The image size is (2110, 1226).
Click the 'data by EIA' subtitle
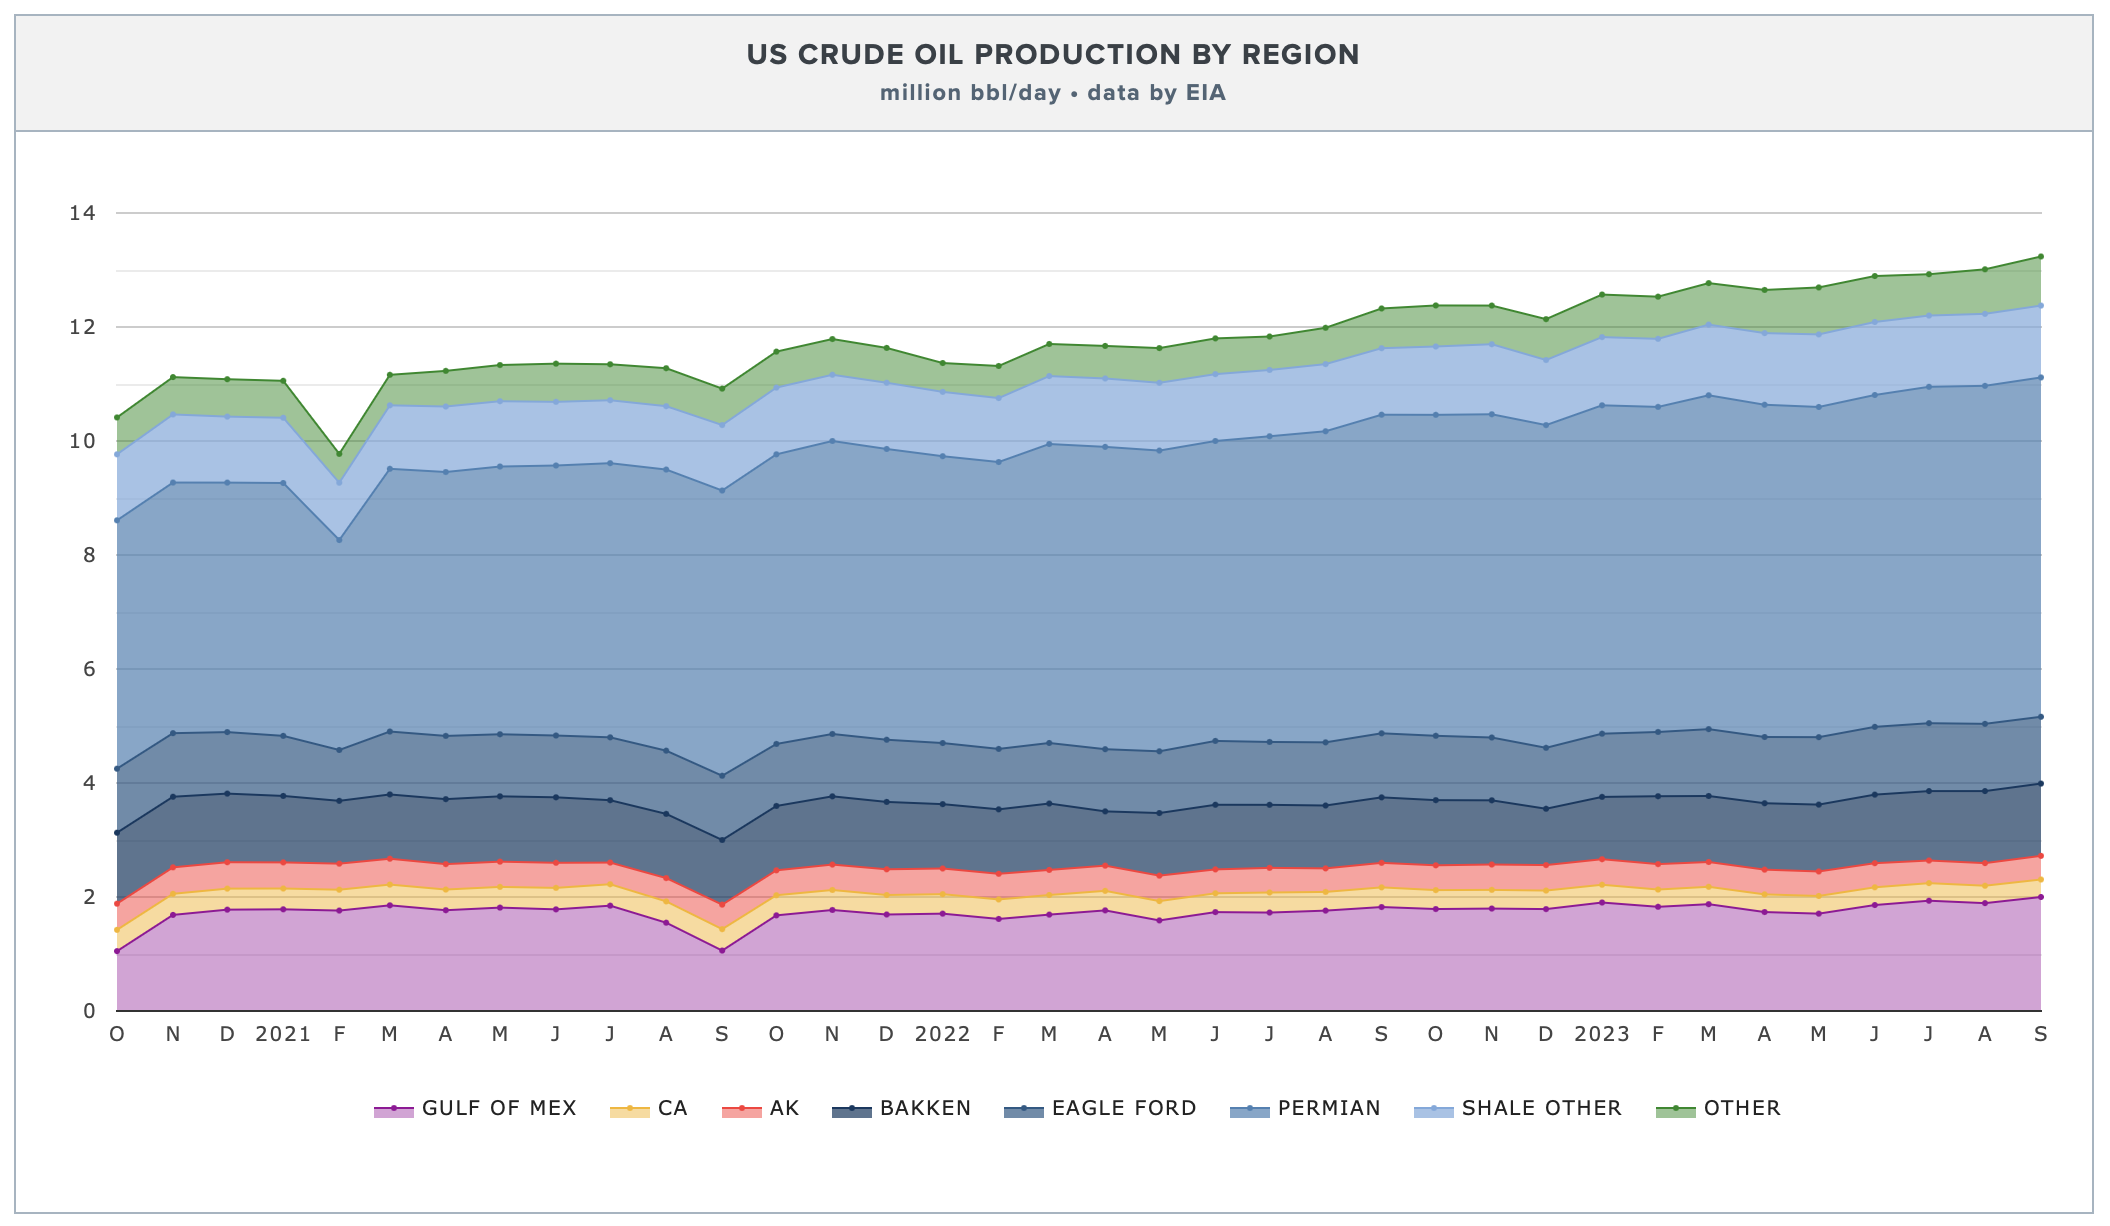tap(1156, 93)
